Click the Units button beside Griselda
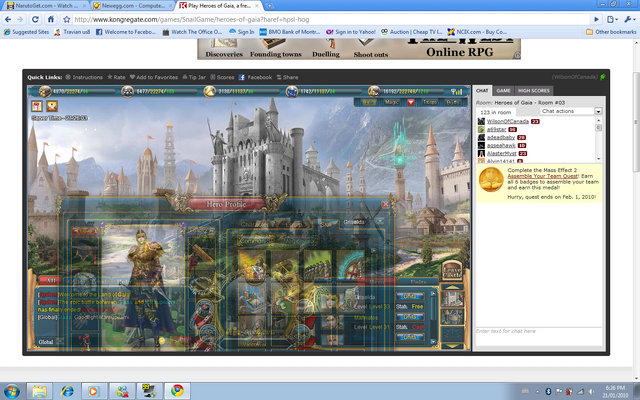 [410, 296]
